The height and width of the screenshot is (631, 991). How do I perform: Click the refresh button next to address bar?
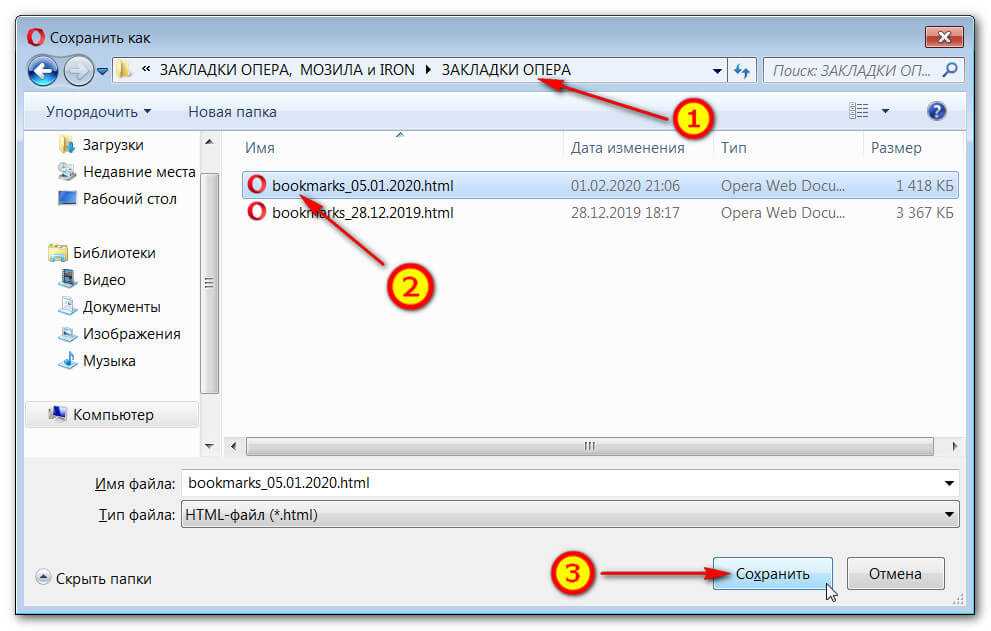742,71
